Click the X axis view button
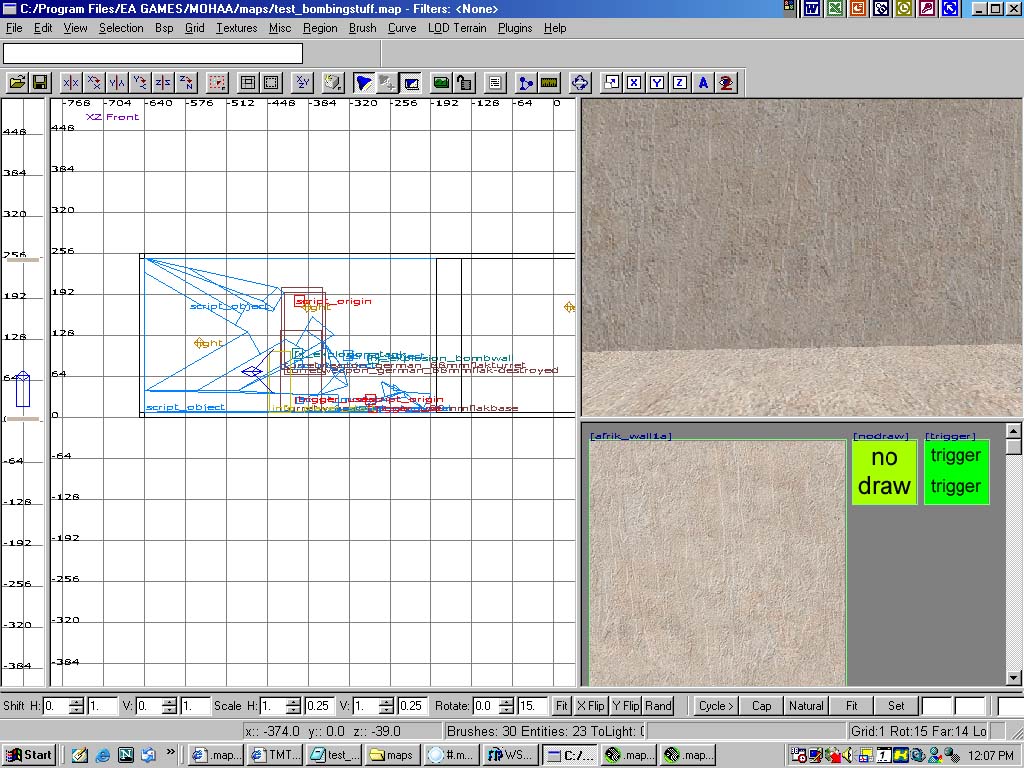The width and height of the screenshot is (1024, 768). click(634, 83)
